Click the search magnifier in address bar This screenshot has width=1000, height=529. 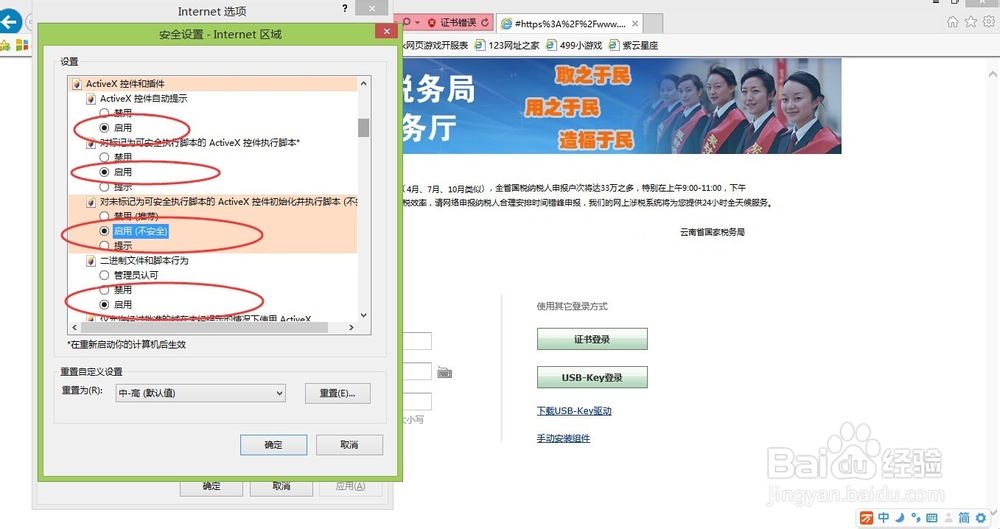point(407,23)
